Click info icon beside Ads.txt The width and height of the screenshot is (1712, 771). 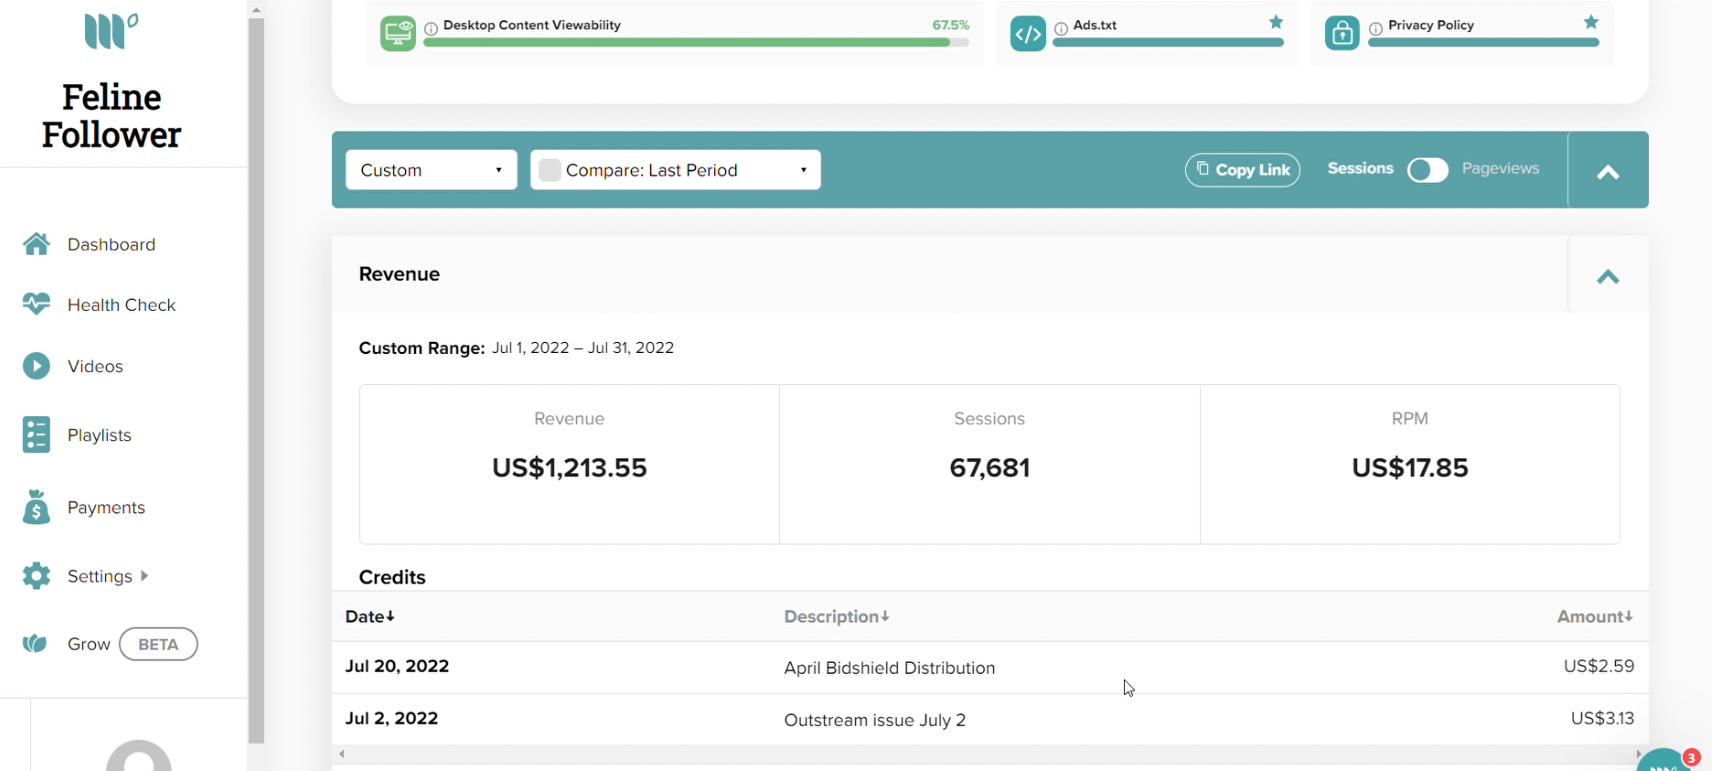(x=1061, y=28)
